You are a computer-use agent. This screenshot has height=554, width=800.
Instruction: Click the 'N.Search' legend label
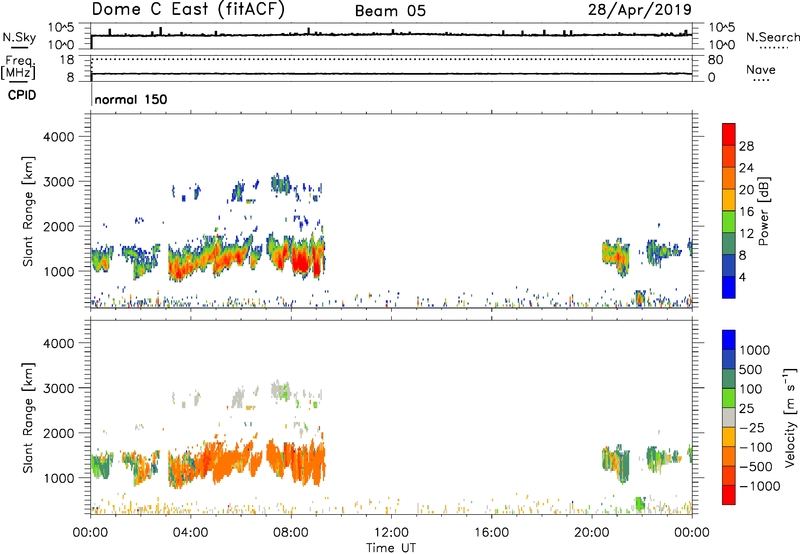(x=773, y=37)
